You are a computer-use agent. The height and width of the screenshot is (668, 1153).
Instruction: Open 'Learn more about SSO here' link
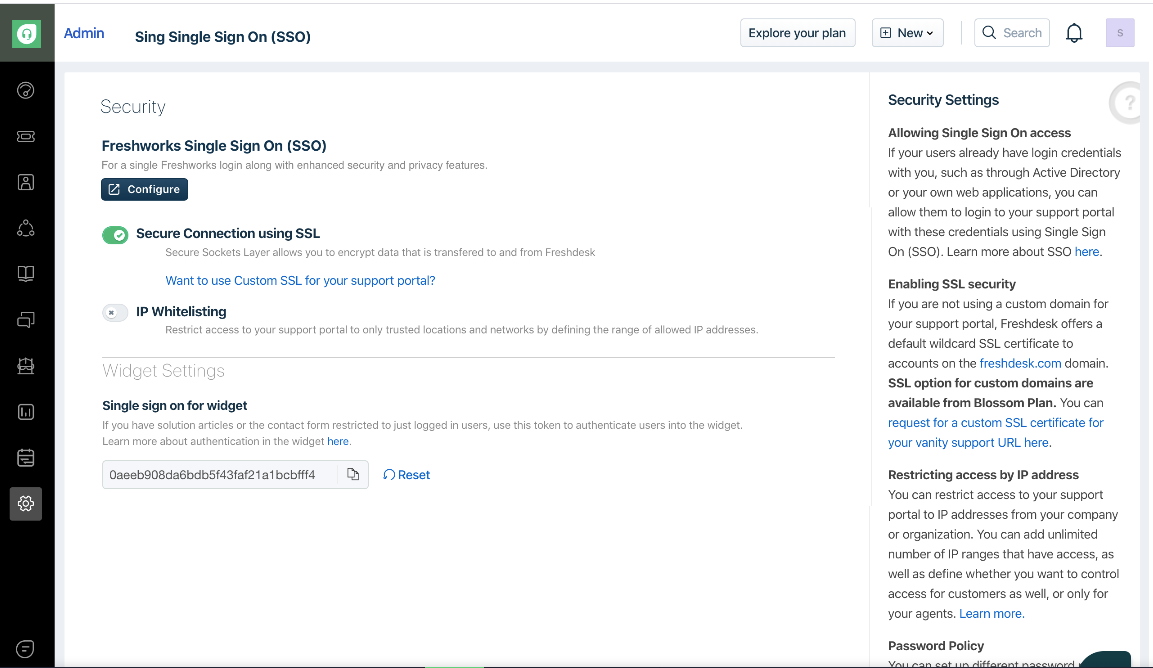(x=1087, y=252)
